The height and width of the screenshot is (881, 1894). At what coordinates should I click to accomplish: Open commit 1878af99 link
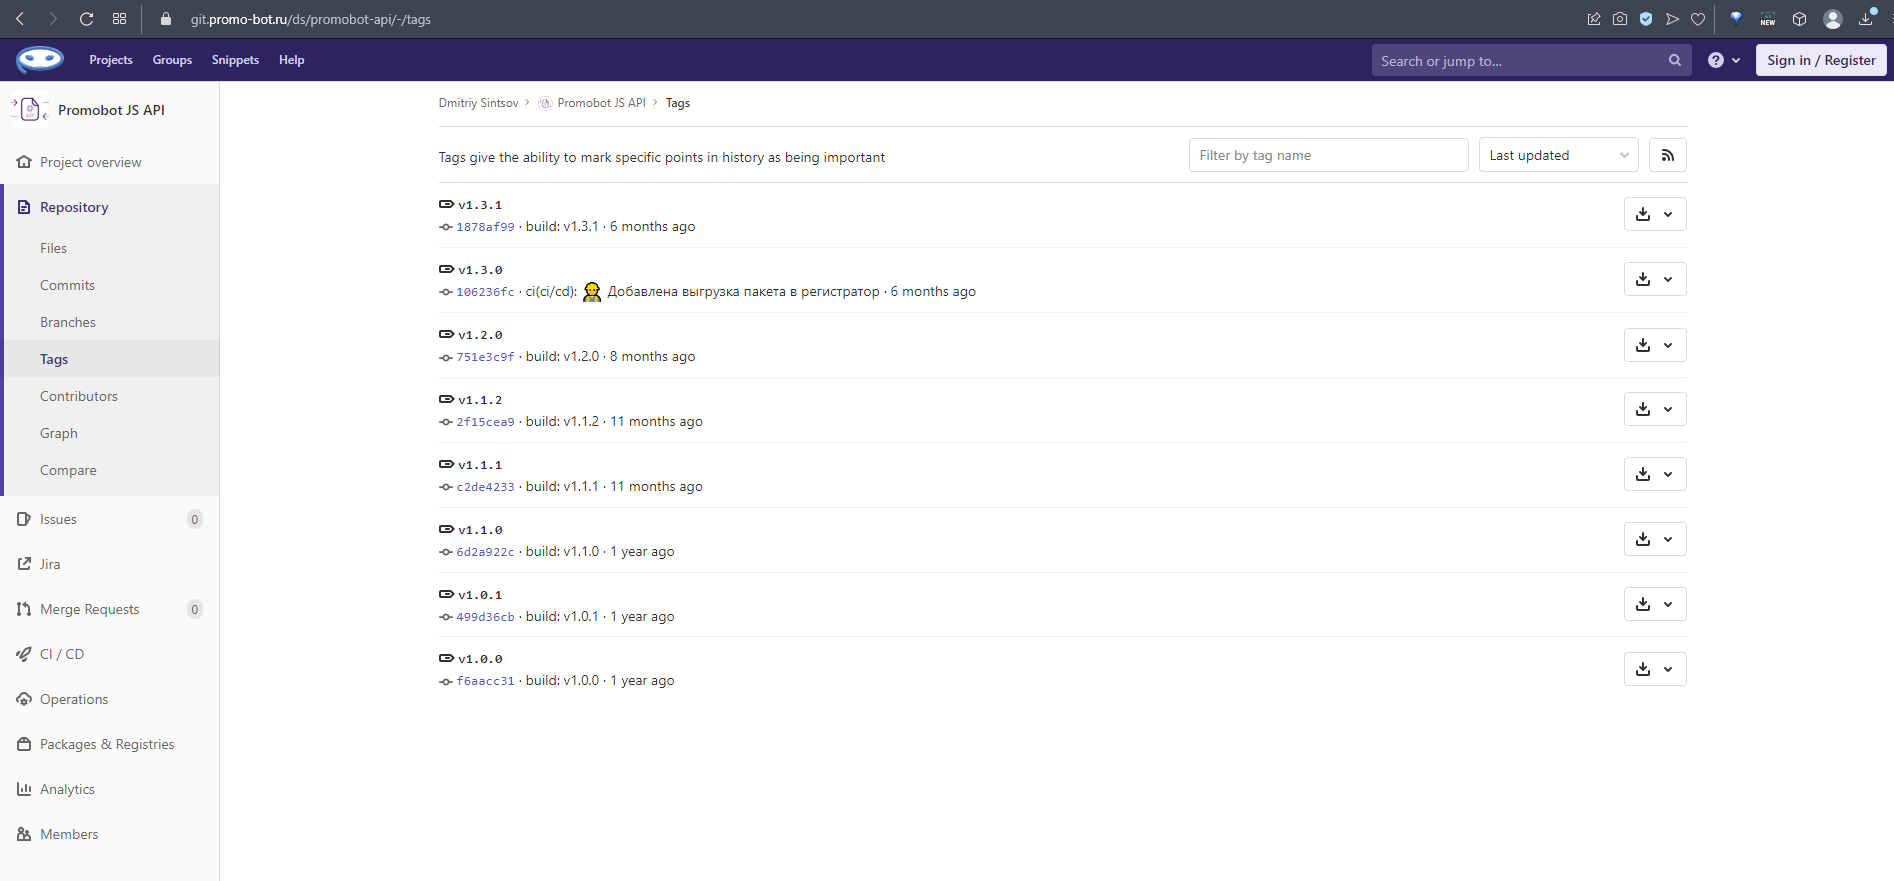485,227
